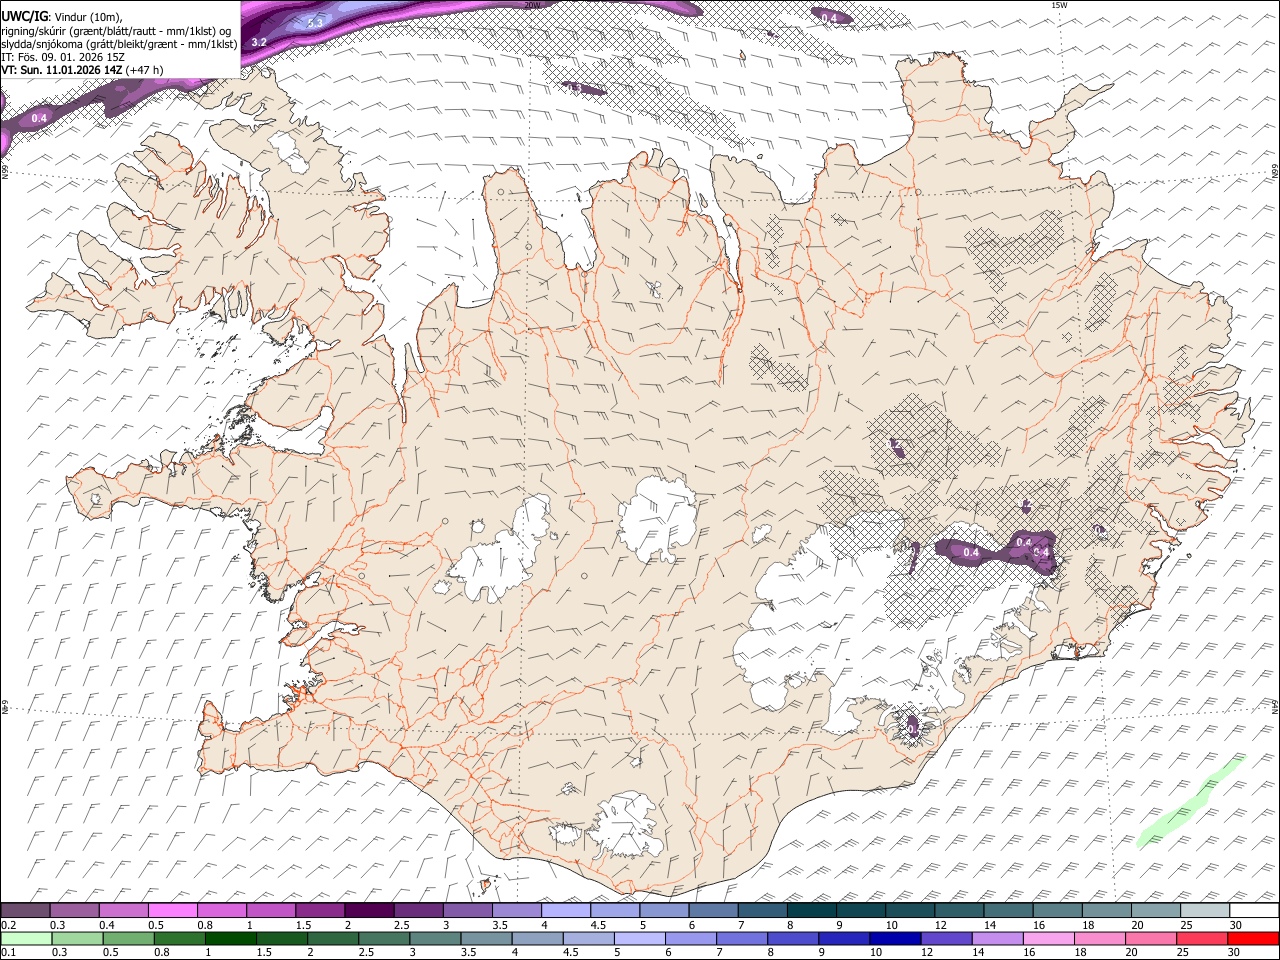The width and height of the screenshot is (1280, 960).
Task: Pick the bright red rain-scale swatch starting at 30
Action: coord(1253,938)
